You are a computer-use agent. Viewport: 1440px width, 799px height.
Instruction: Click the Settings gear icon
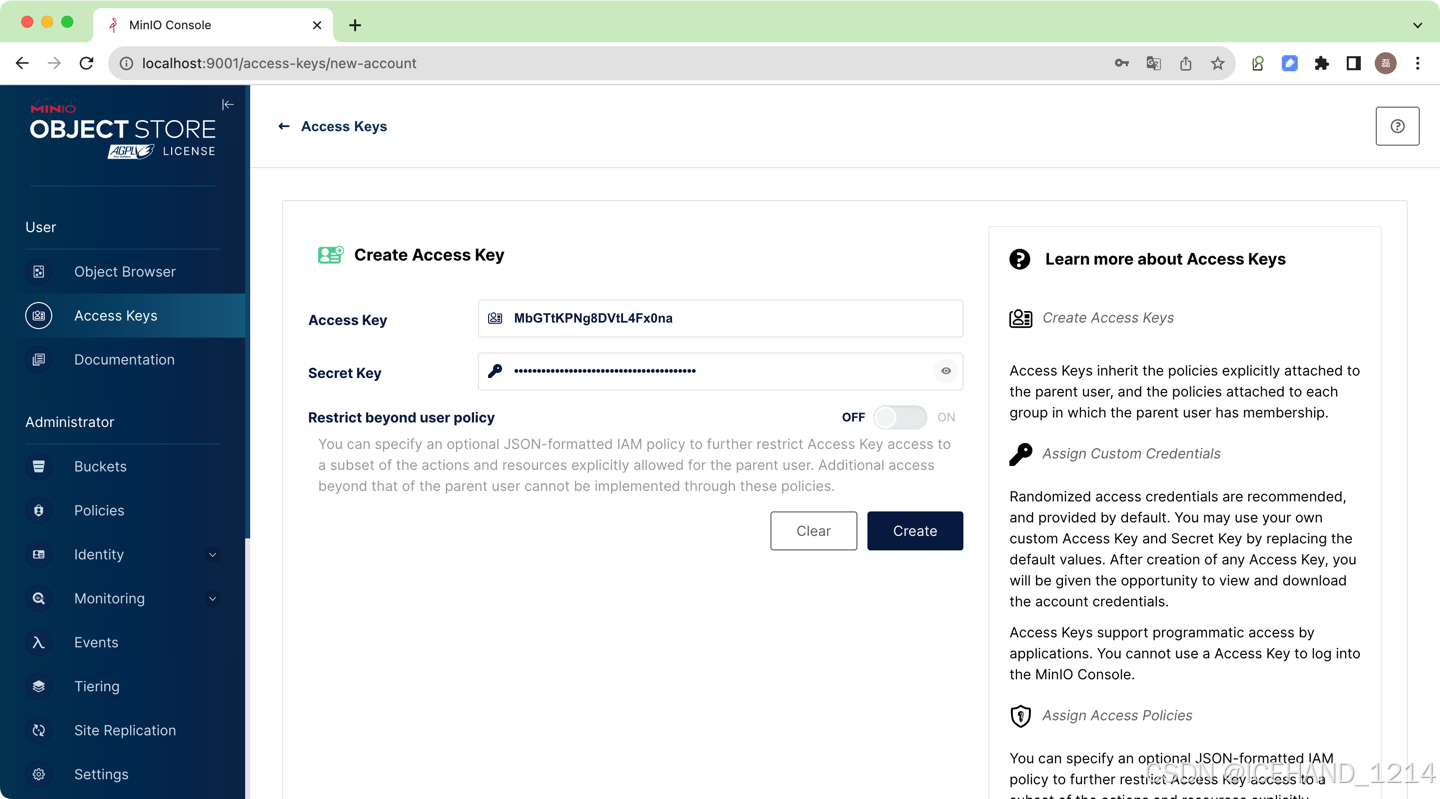[x=39, y=775]
